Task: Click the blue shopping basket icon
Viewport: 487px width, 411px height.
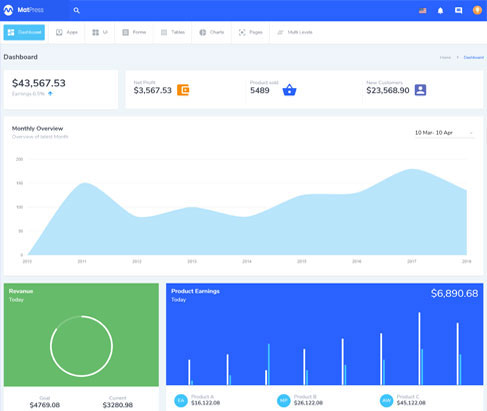Action: [x=289, y=90]
